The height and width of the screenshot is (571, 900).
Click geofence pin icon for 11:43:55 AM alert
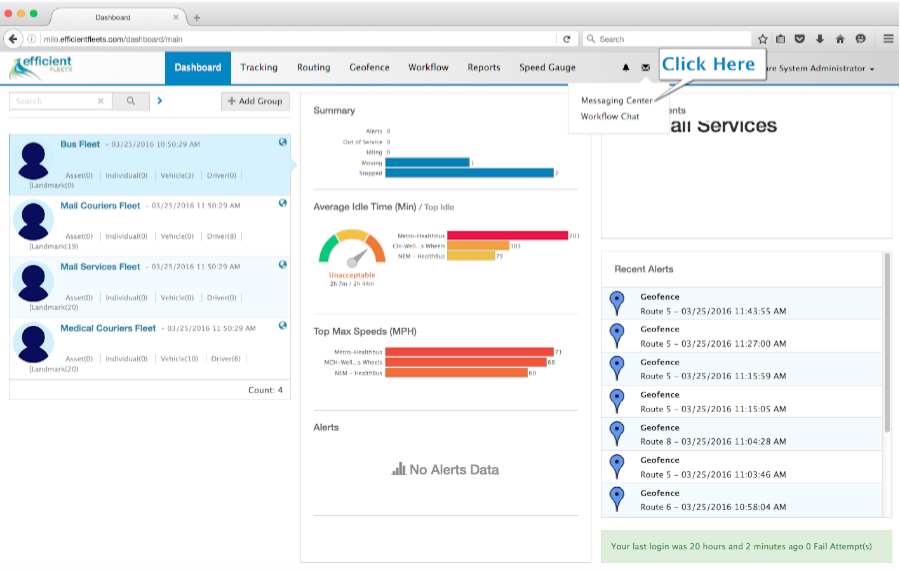tap(617, 303)
